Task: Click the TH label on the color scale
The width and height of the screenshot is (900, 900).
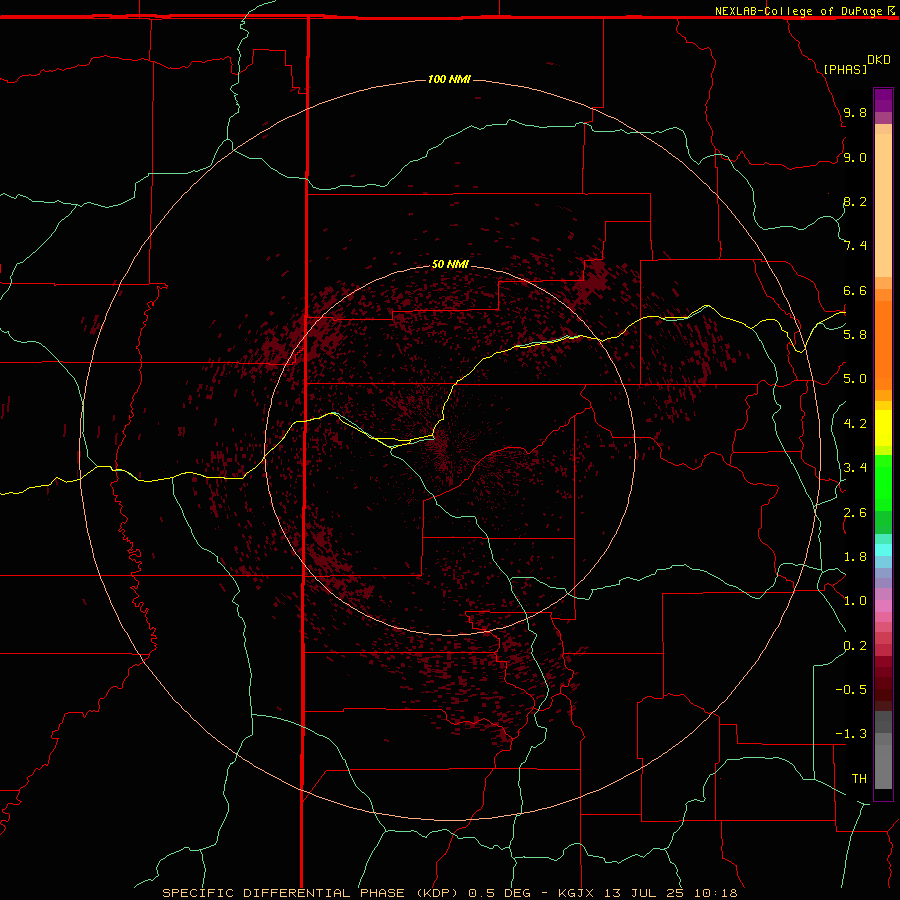Action: tap(859, 778)
